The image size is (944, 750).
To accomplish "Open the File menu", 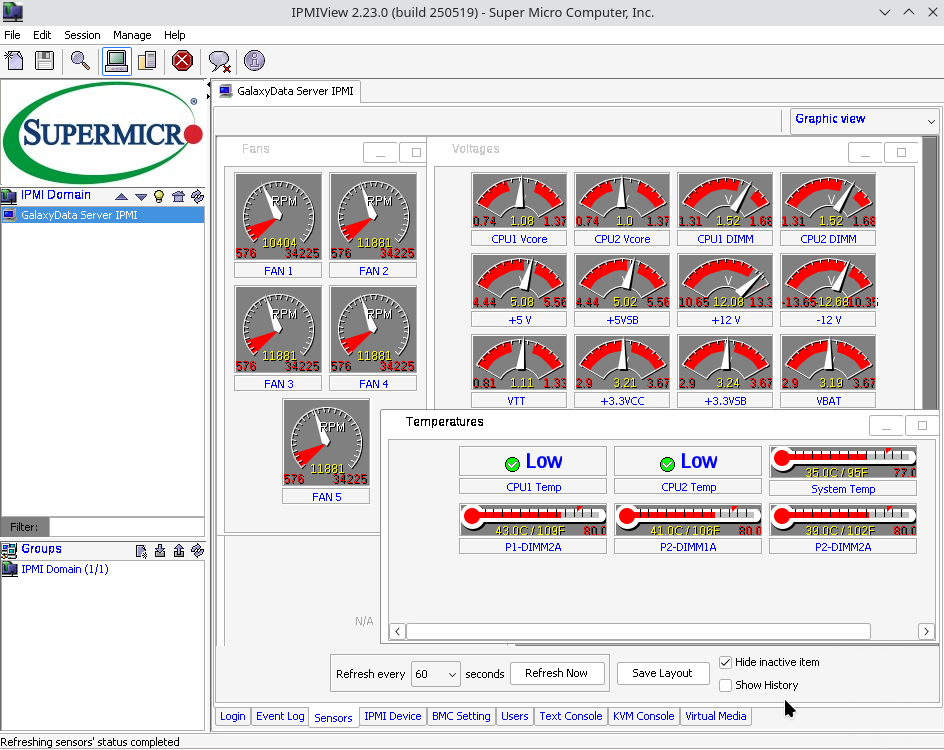I will [x=12, y=35].
